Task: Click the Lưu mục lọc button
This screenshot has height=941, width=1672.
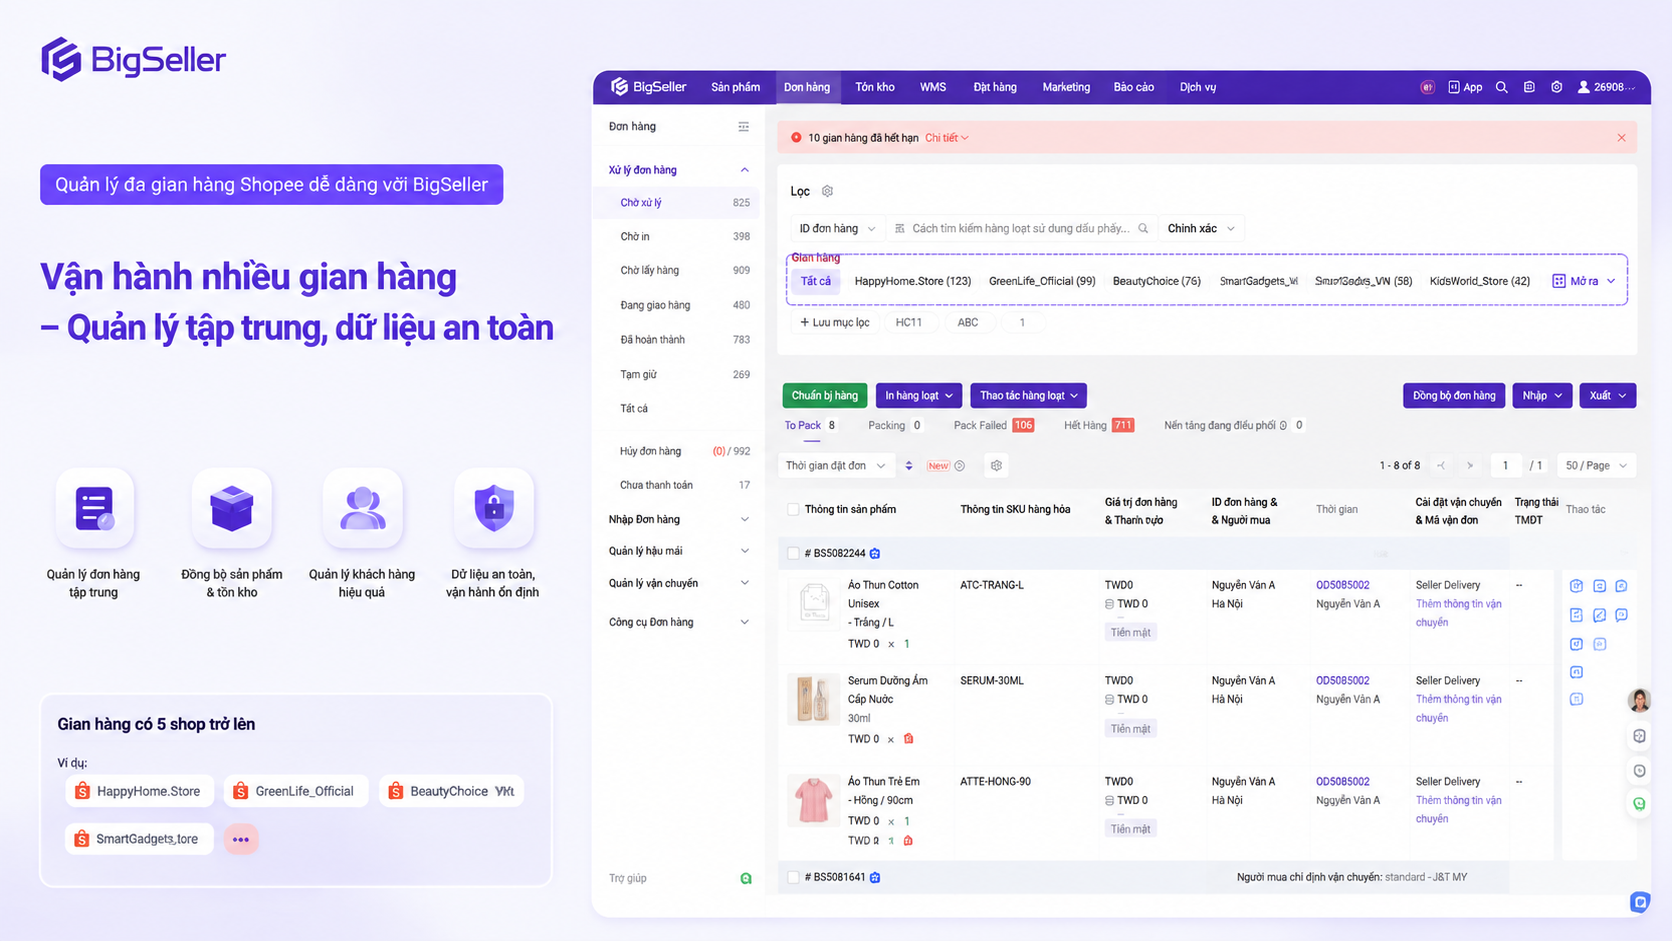Action: point(835,322)
